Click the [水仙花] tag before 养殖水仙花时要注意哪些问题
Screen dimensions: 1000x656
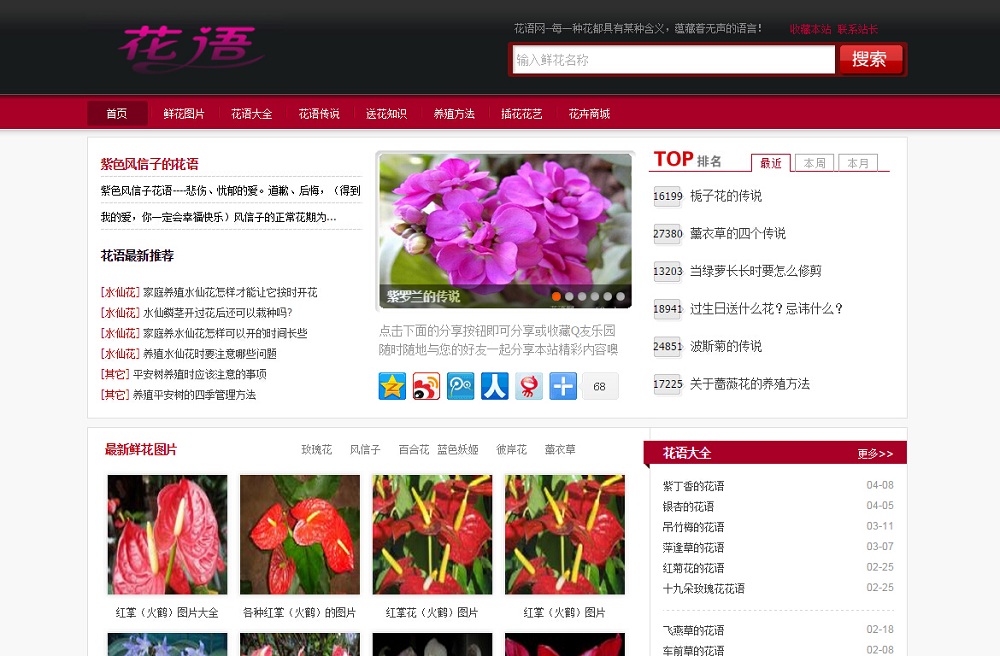120,354
